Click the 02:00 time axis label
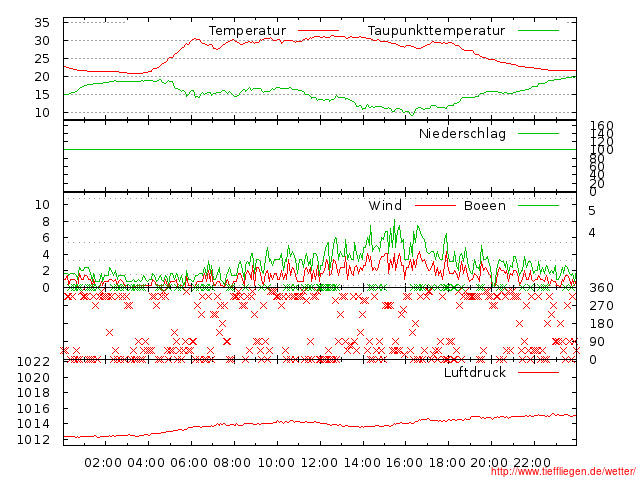The height and width of the screenshot is (480, 640). tap(103, 463)
